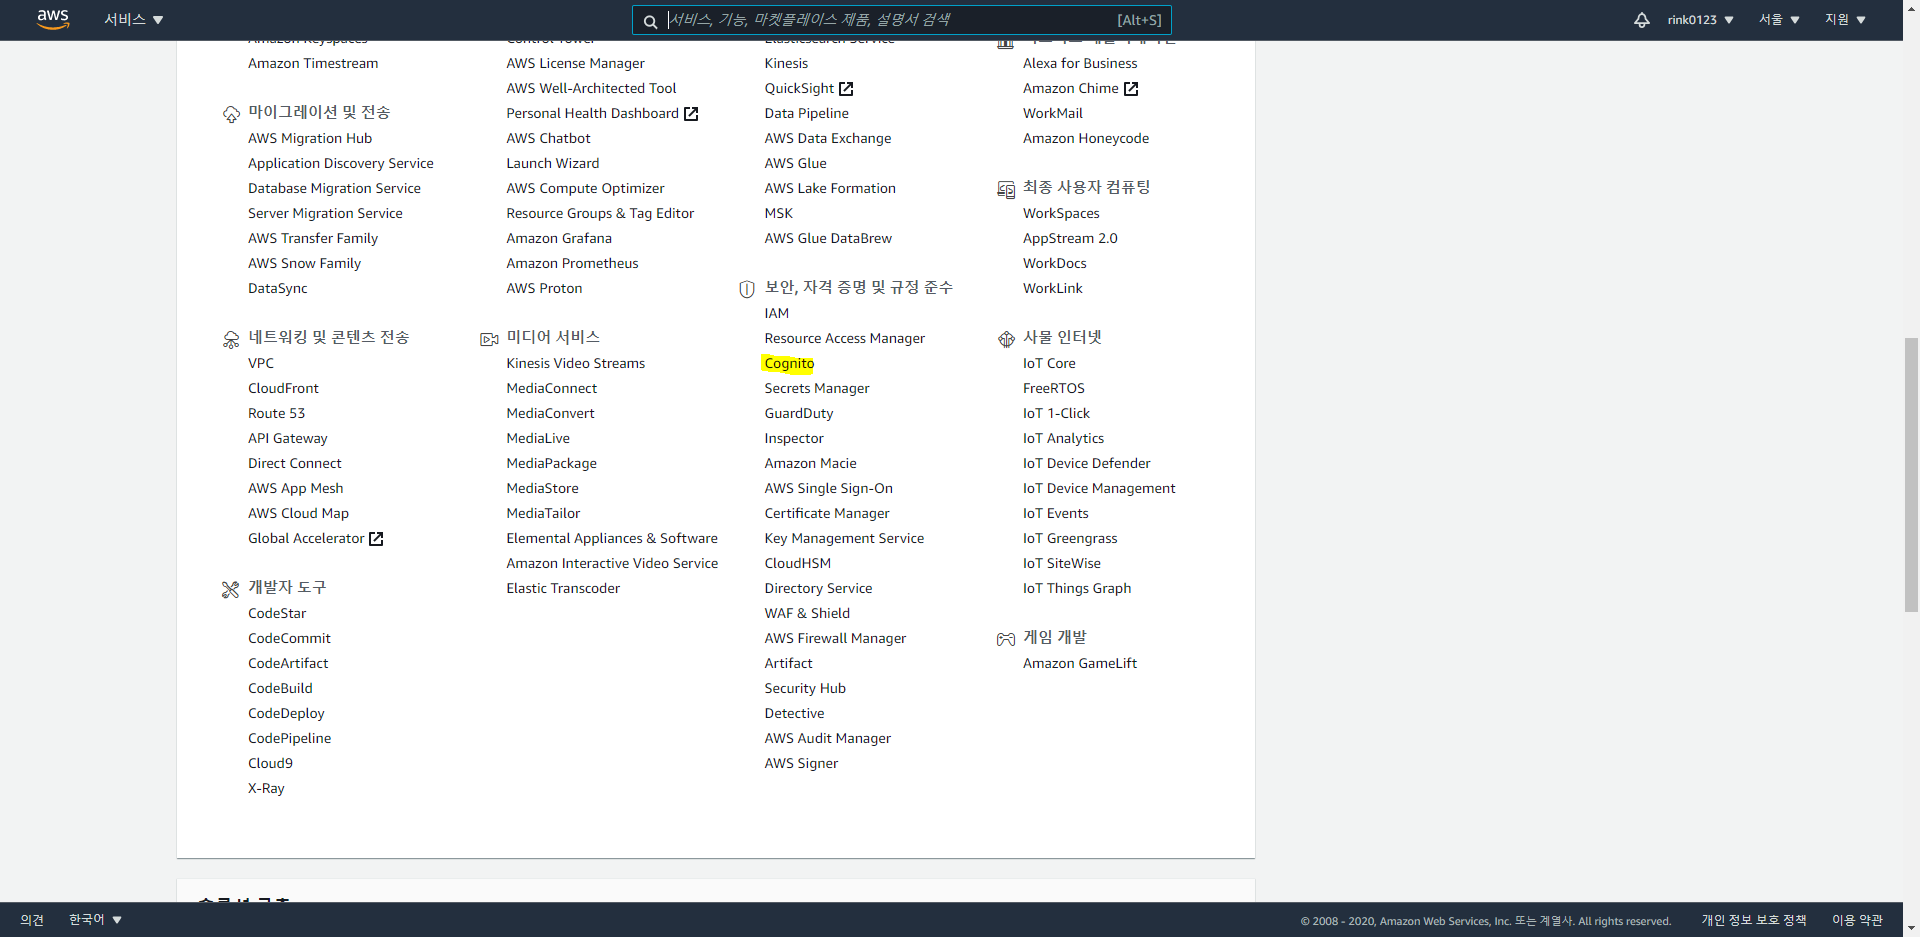Click the media services category icon

[489, 339]
